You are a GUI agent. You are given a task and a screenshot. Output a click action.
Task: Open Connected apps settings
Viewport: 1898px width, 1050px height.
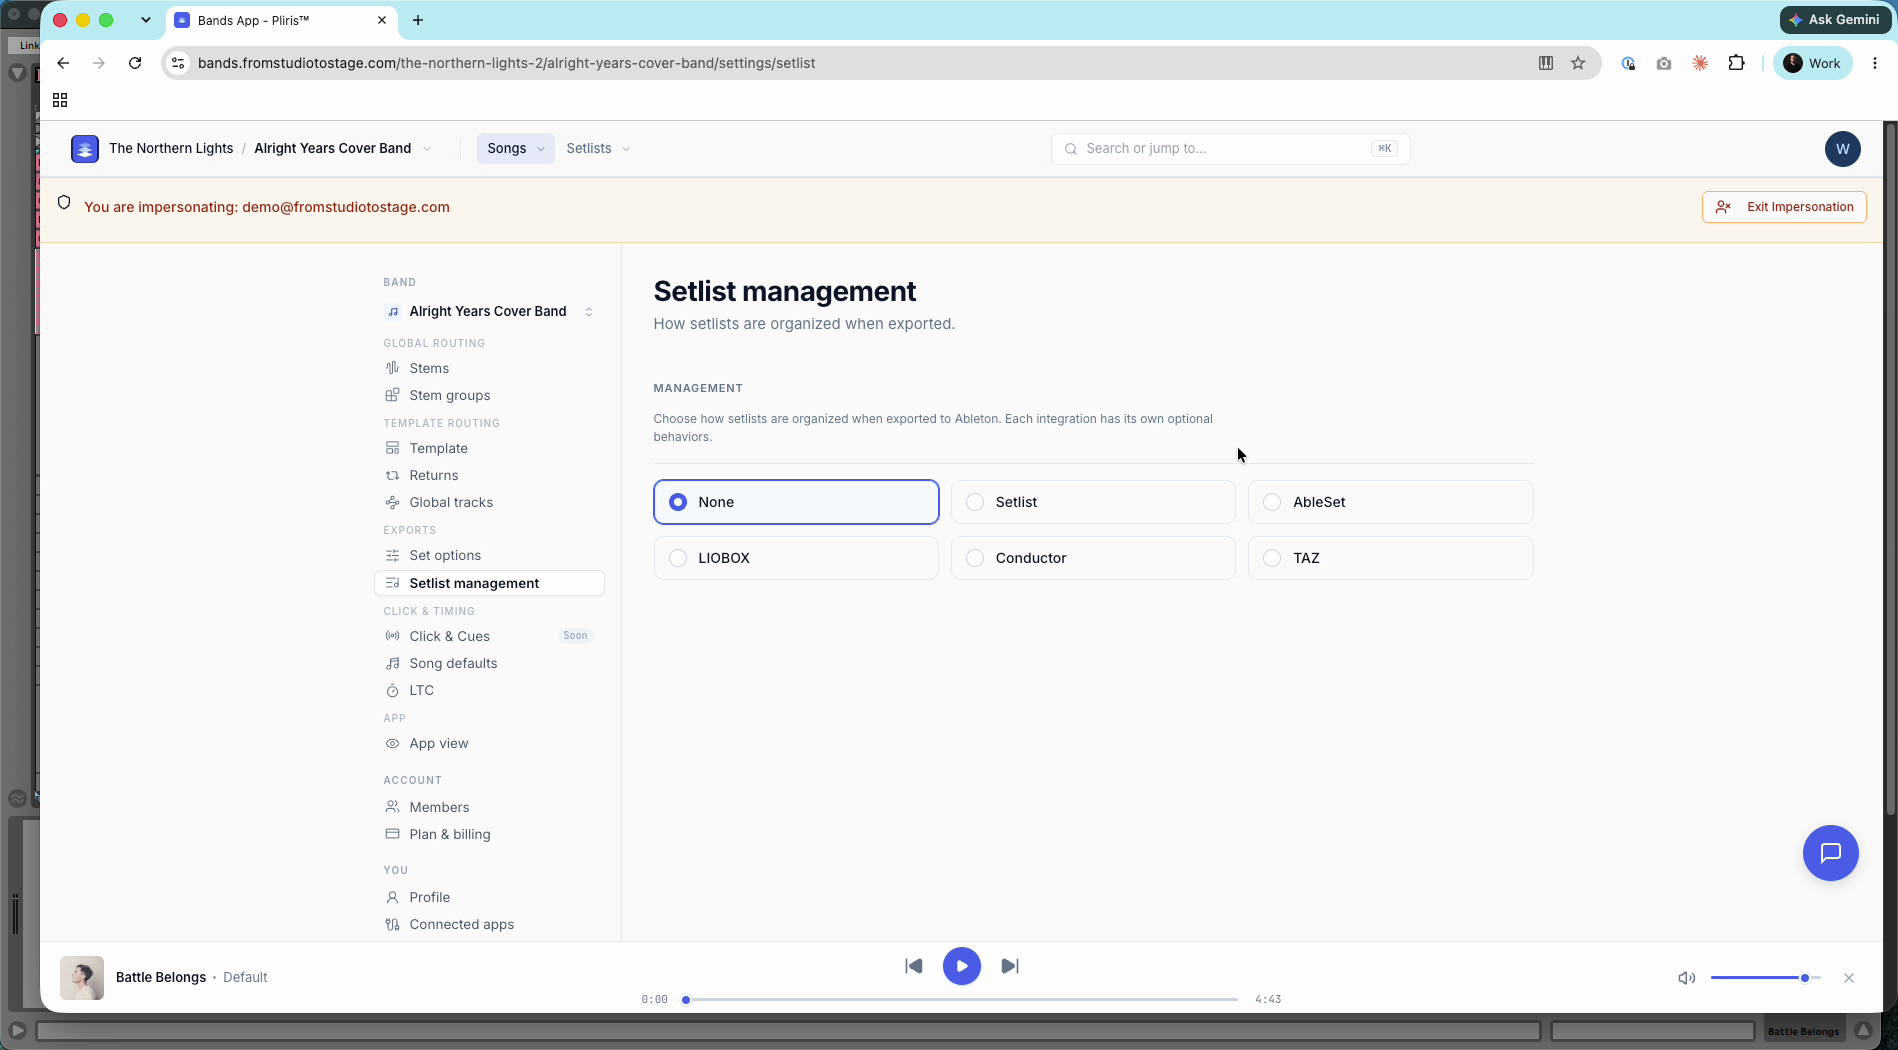coord(489,924)
